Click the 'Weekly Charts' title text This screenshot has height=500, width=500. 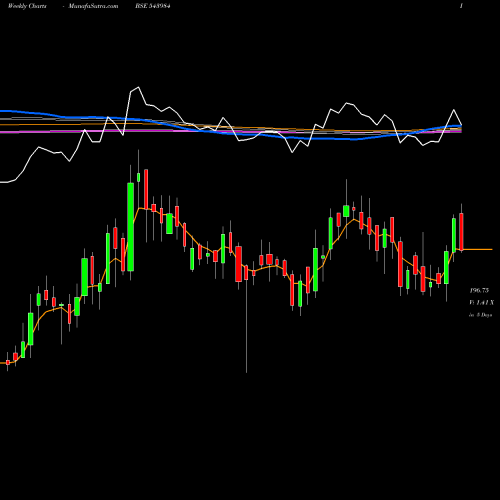(27, 6)
